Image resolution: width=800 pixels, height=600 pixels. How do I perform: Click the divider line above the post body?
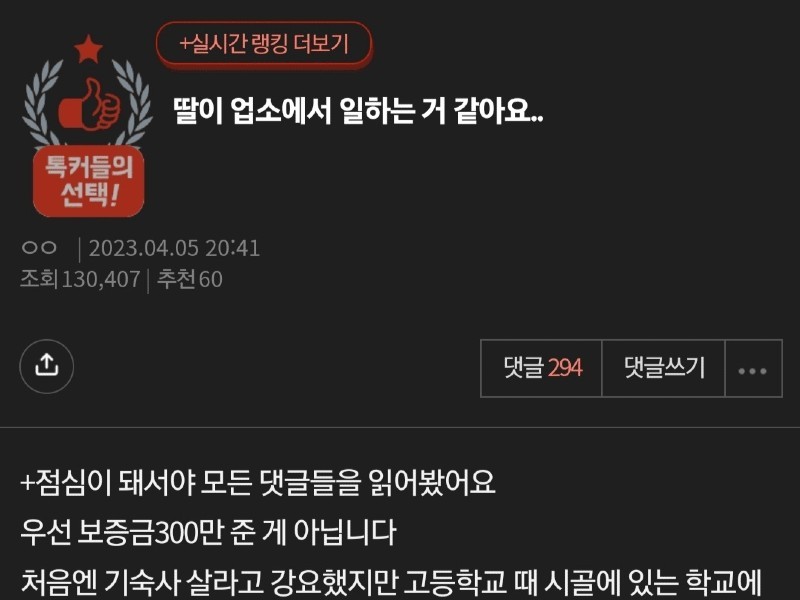(400, 427)
